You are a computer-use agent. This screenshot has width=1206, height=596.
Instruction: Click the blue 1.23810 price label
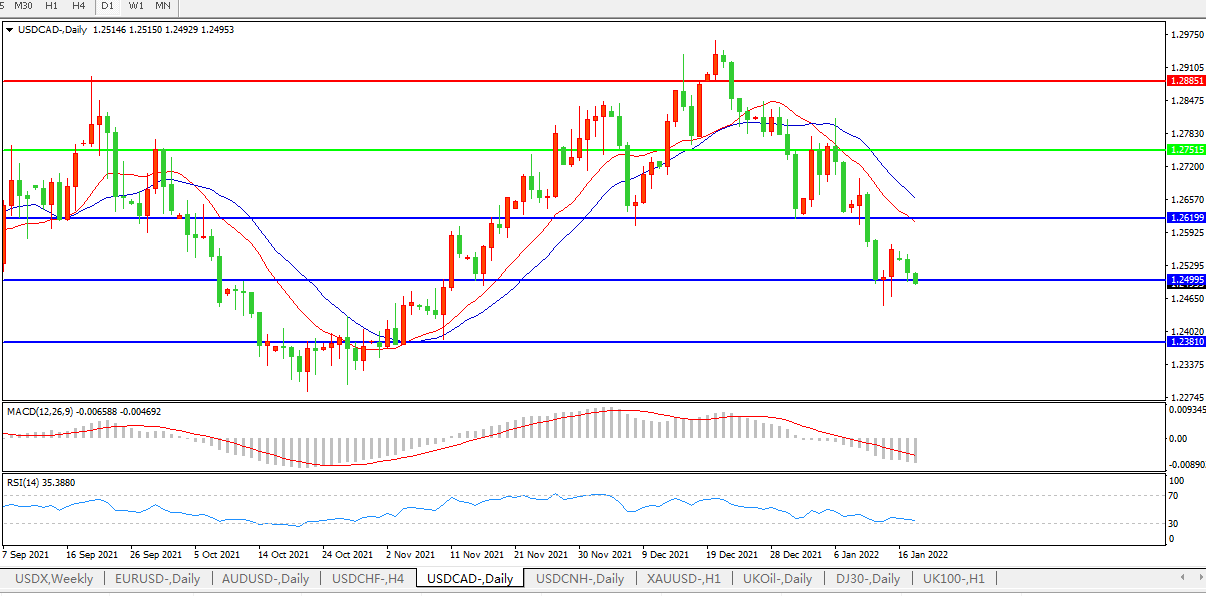1186,341
